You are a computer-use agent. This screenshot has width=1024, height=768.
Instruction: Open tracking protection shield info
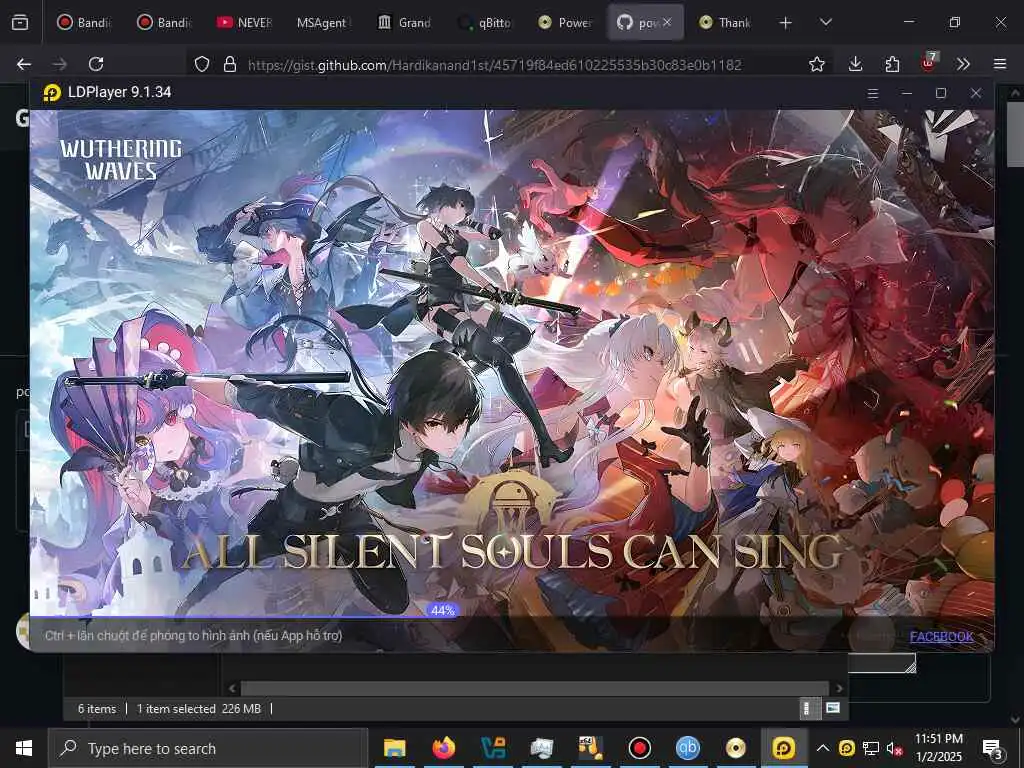(202, 64)
